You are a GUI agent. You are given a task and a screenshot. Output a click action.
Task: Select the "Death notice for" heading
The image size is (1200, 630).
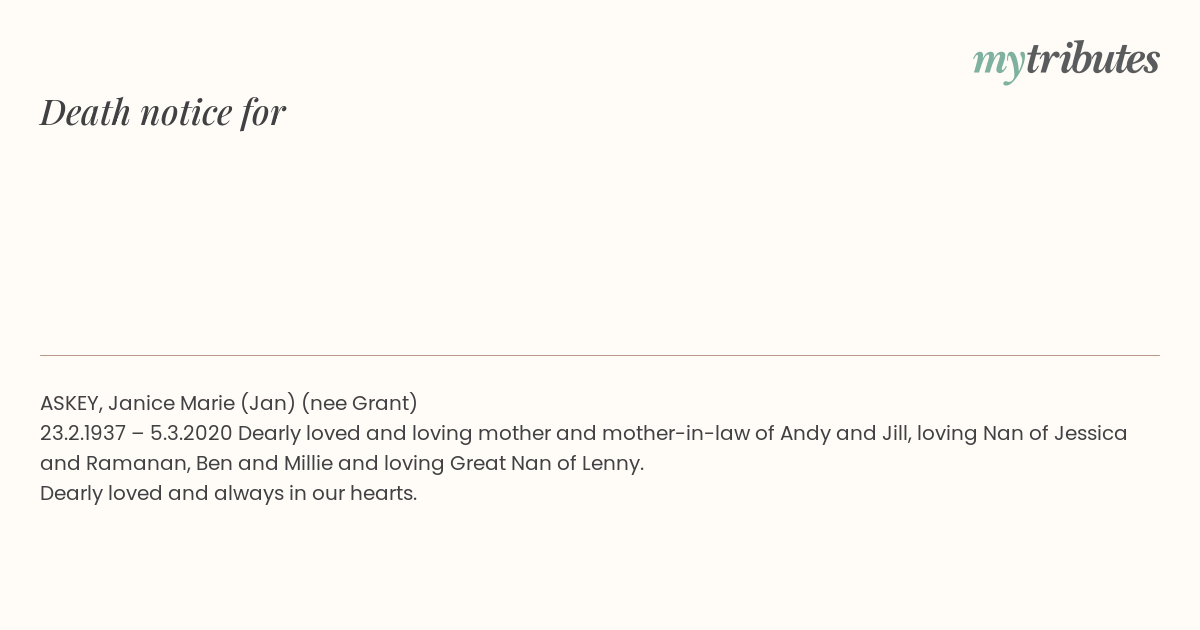tap(163, 112)
